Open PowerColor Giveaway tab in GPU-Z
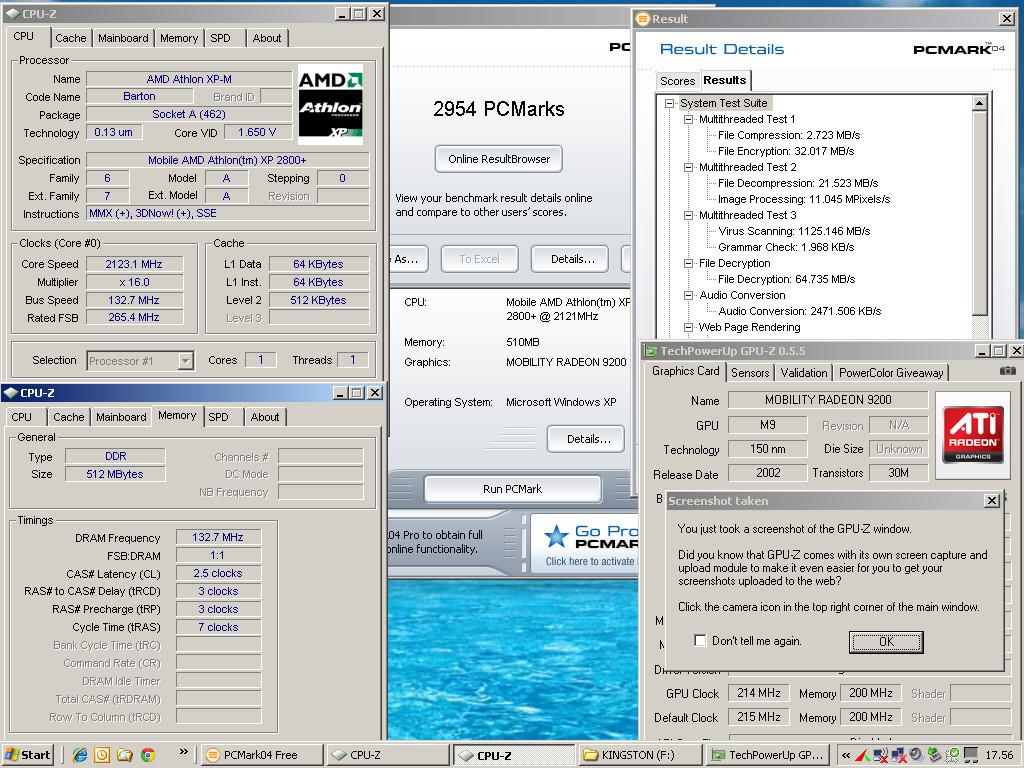This screenshot has height=768, width=1024. [x=891, y=372]
